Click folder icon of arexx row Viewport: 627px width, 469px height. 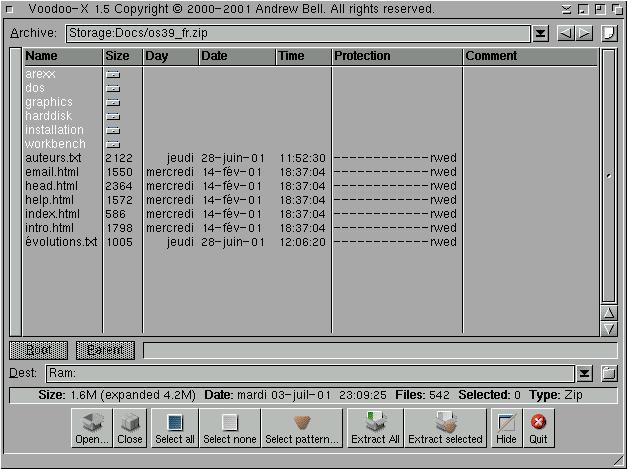click(113, 74)
